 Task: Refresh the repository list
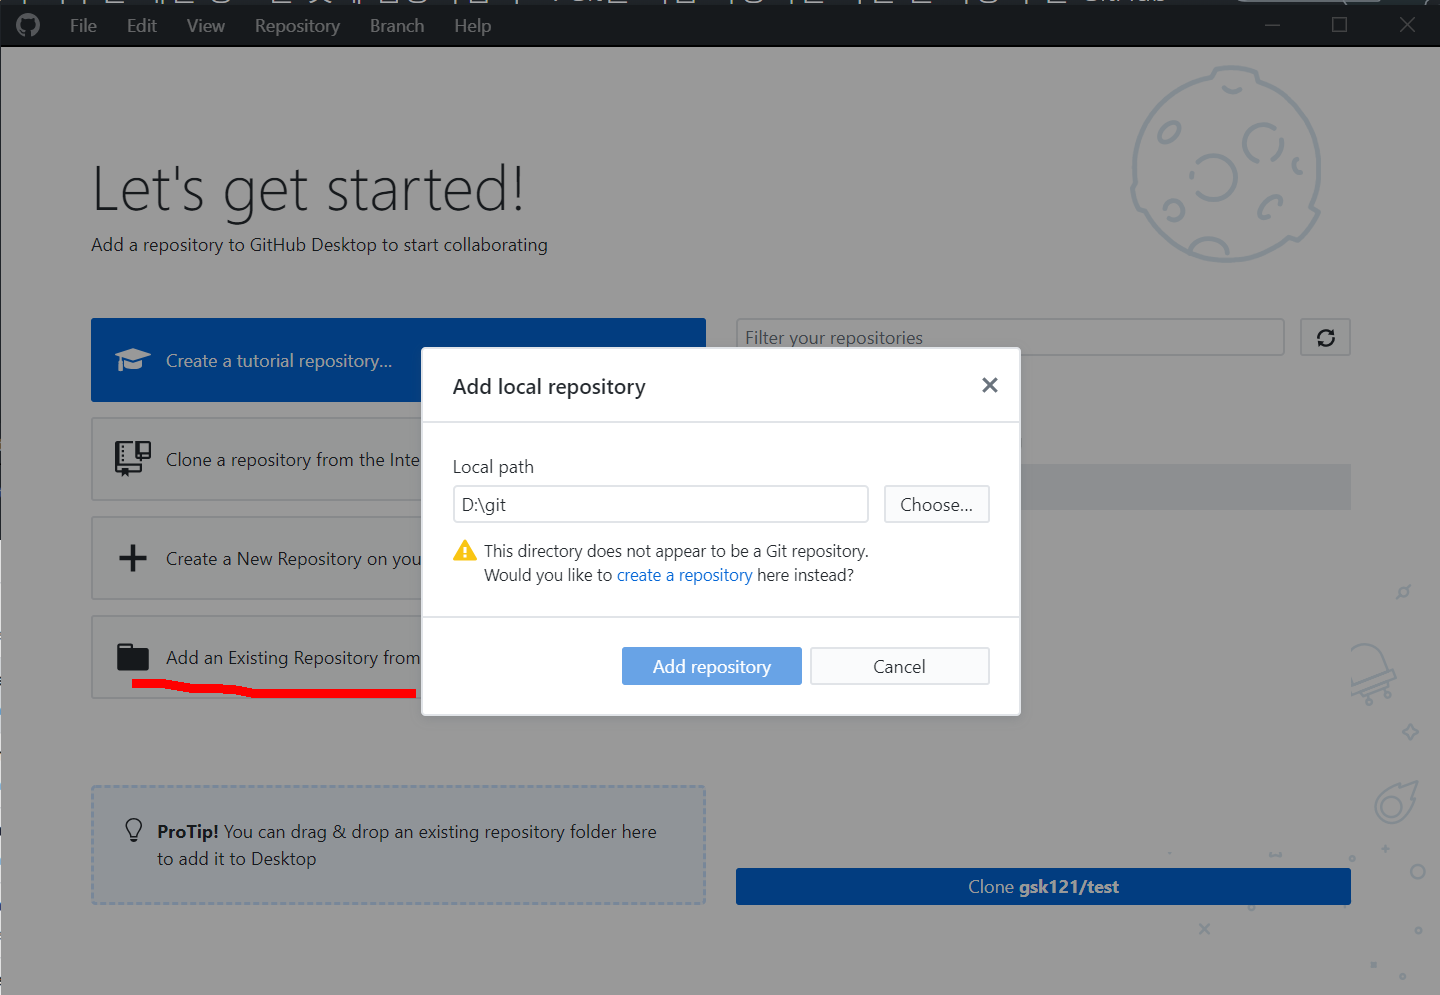(x=1325, y=337)
